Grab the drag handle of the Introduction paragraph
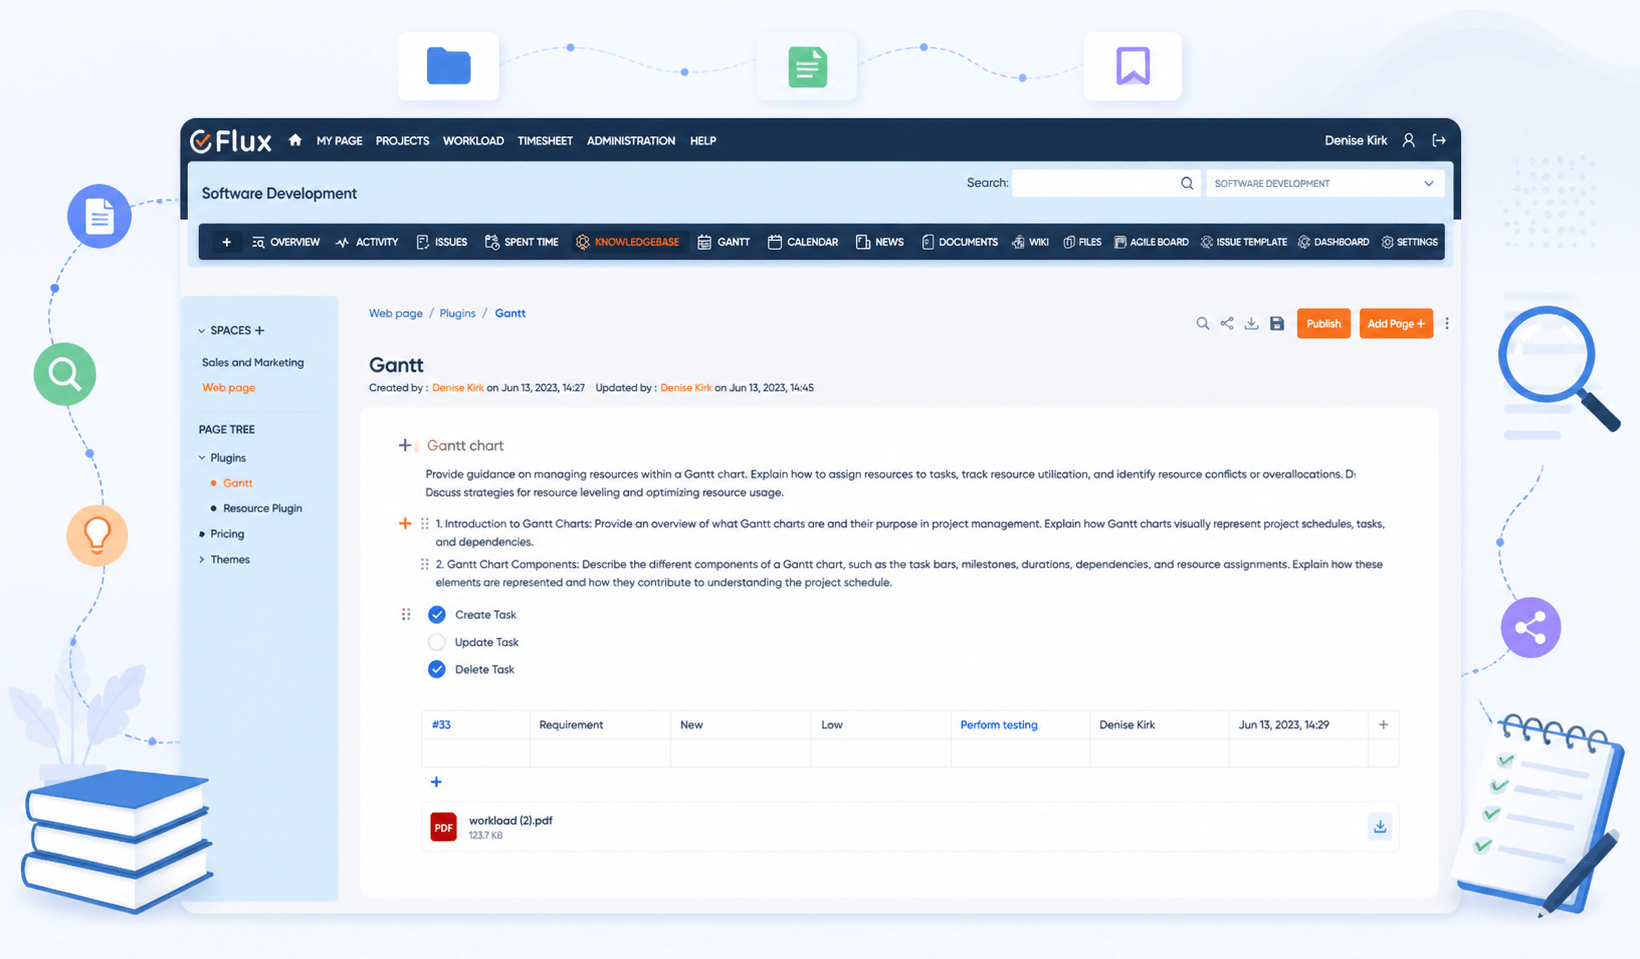This screenshot has height=959, width=1640. 425,523
